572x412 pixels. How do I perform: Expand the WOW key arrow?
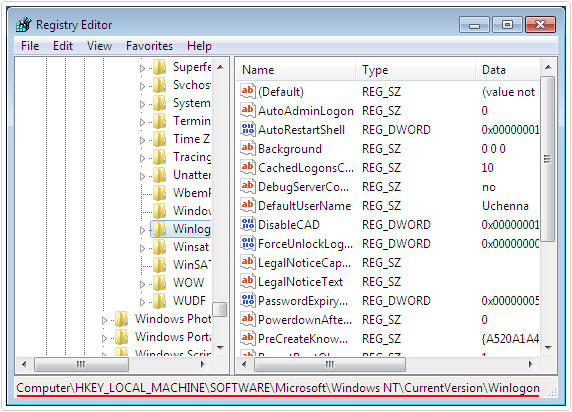(x=142, y=284)
